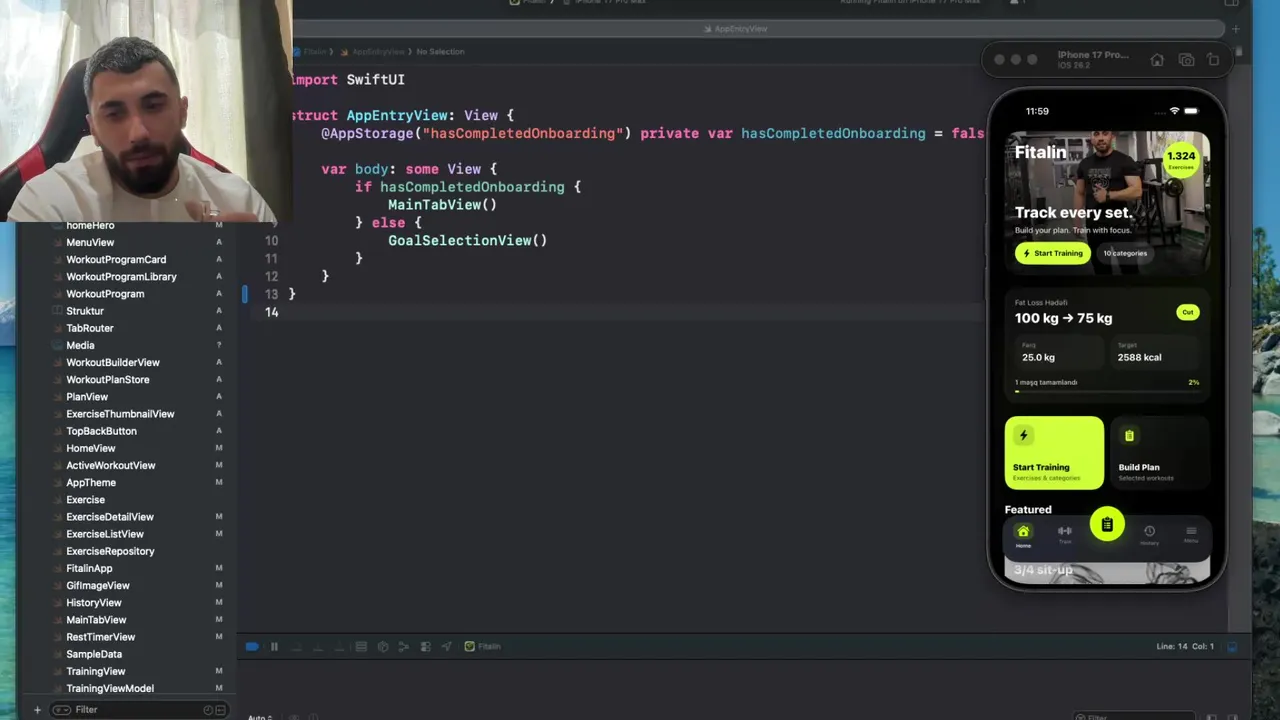Select SampleData file in navigator
Viewport: 1280px width, 720px height.
94,654
